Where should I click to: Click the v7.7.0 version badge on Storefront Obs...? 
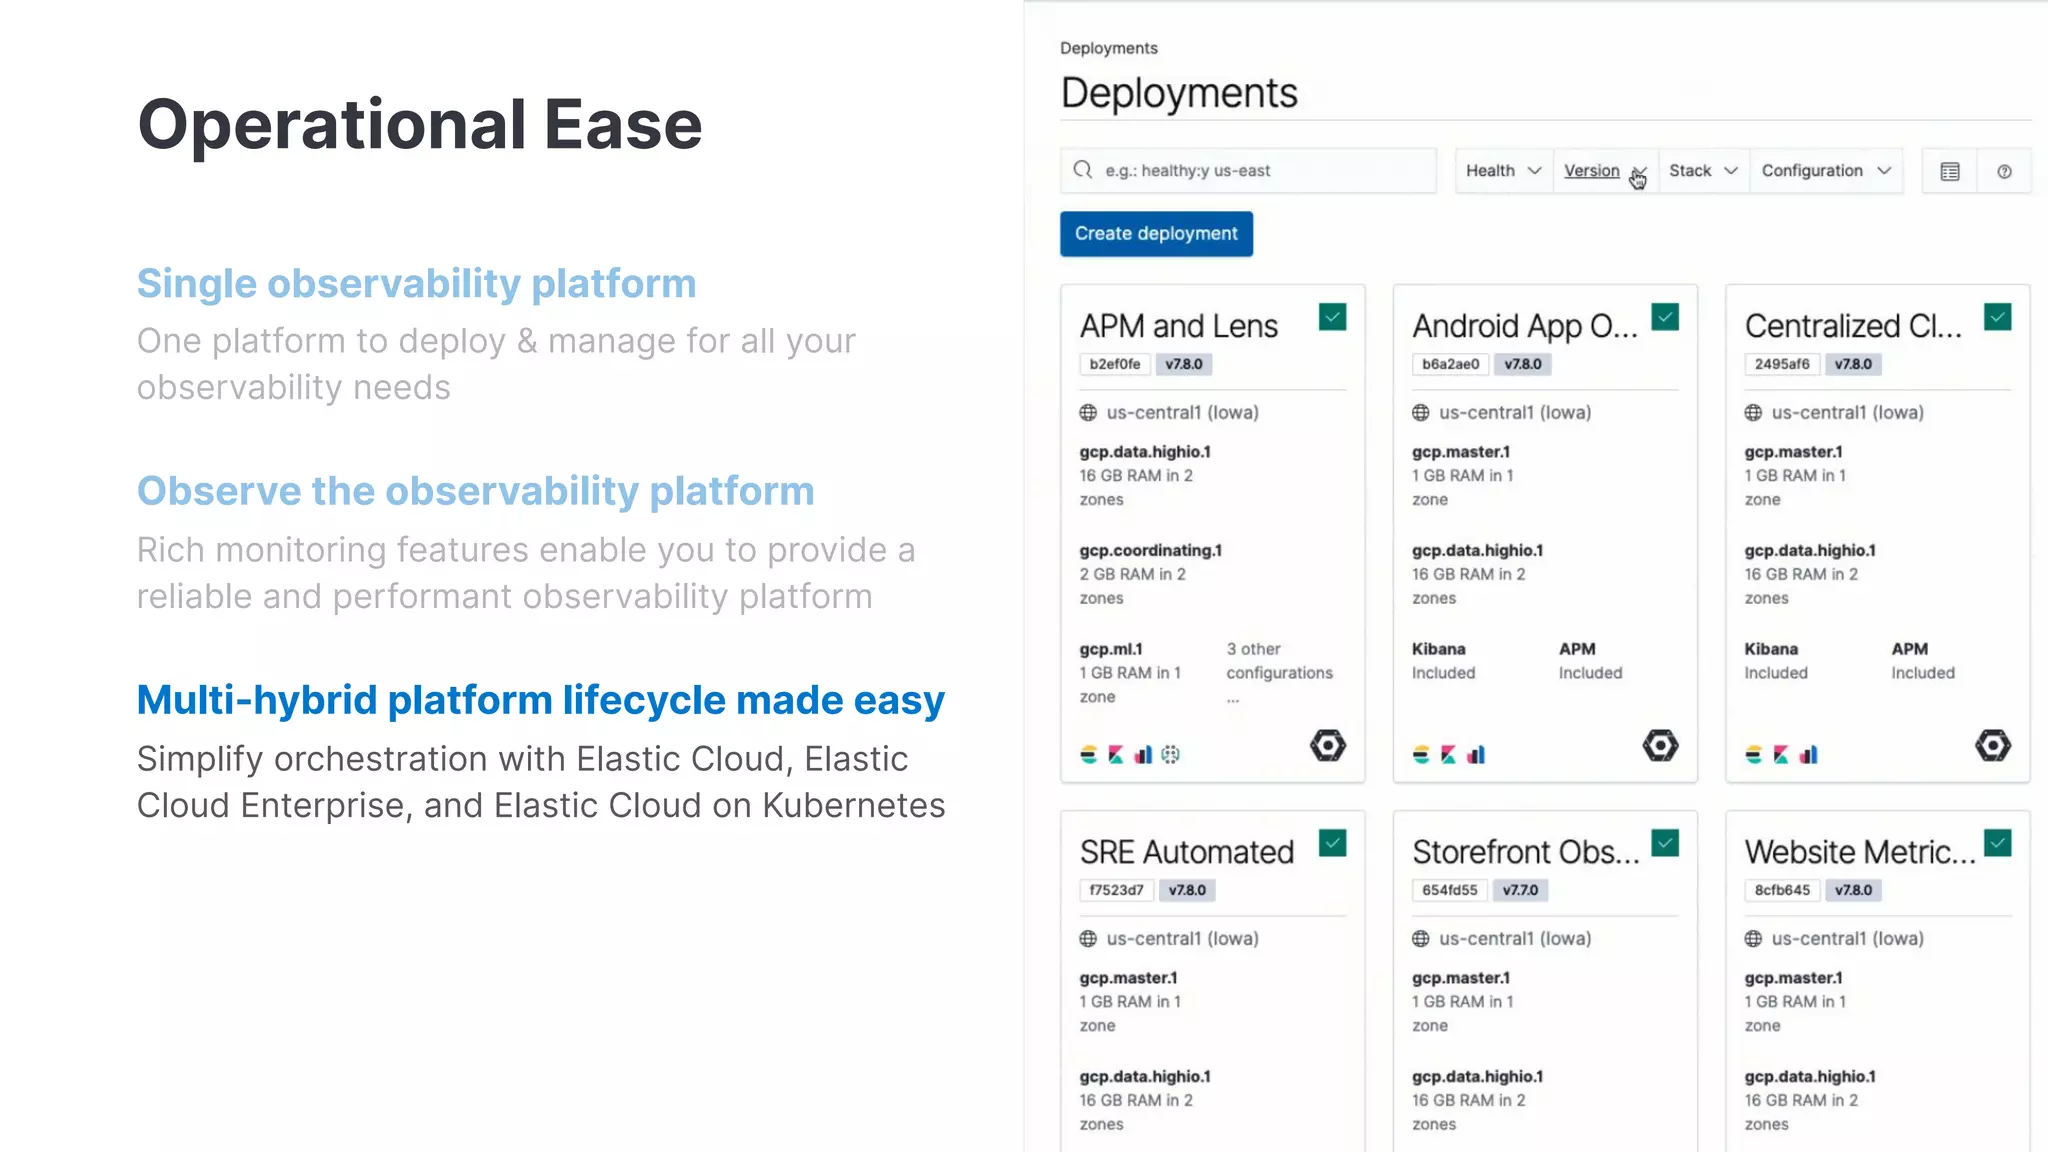click(1520, 890)
